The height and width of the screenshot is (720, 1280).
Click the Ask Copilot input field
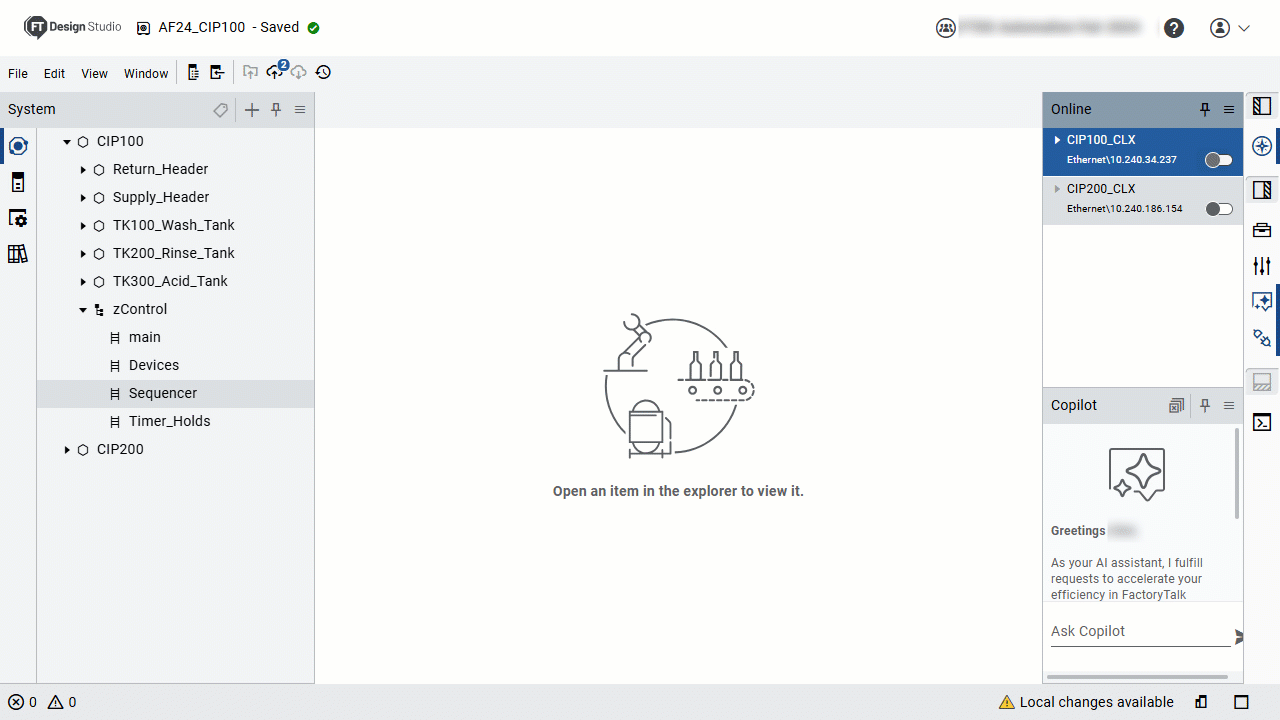pyautogui.click(x=1130, y=631)
